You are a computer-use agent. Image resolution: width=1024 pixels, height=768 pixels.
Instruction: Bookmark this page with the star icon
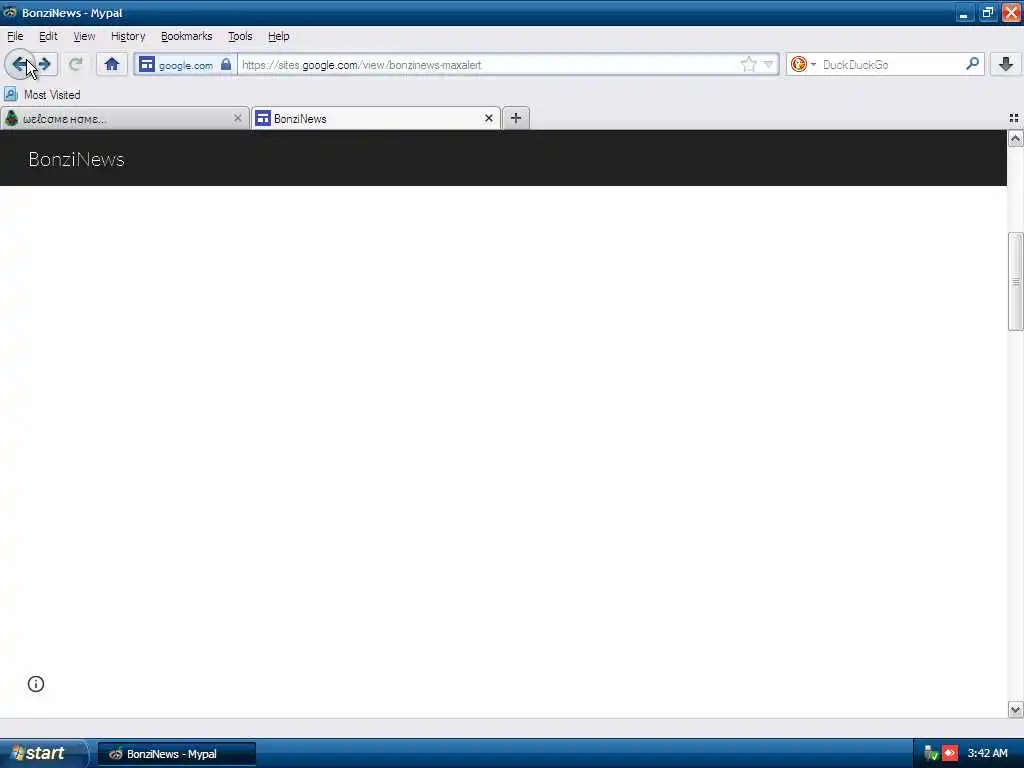pyautogui.click(x=748, y=64)
